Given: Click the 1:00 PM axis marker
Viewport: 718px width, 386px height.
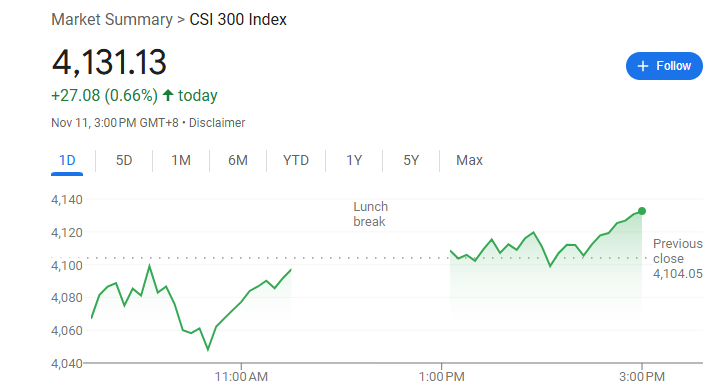Looking at the screenshot, I should click(441, 376).
